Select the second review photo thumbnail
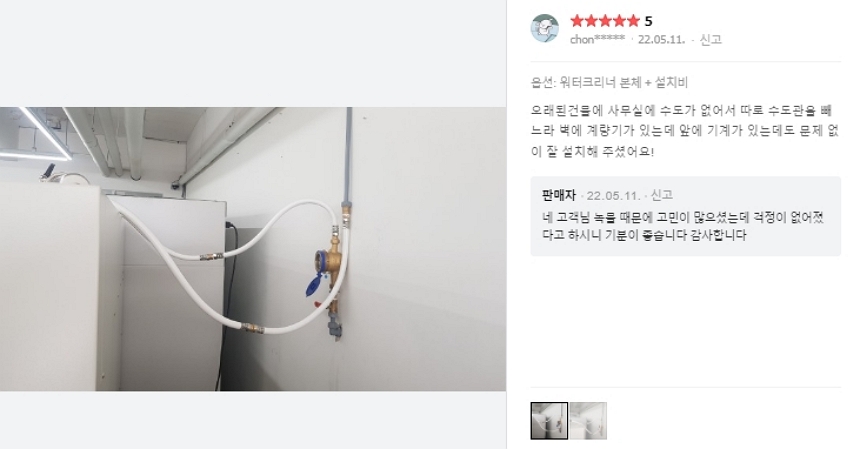The height and width of the screenshot is (449, 860). point(588,420)
